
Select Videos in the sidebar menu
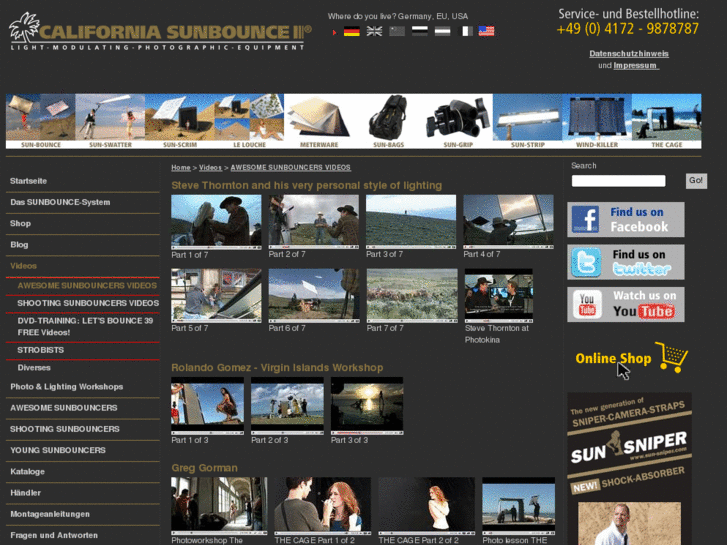point(23,266)
